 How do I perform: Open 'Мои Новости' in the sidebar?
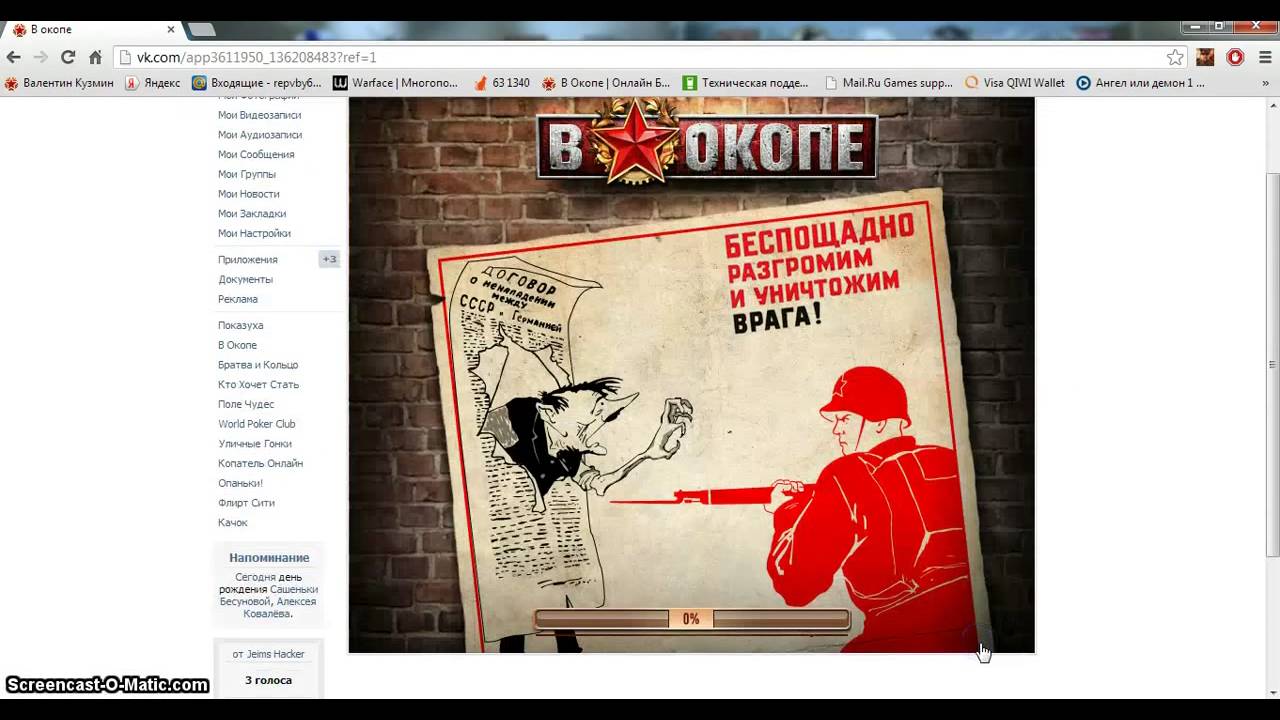(248, 194)
